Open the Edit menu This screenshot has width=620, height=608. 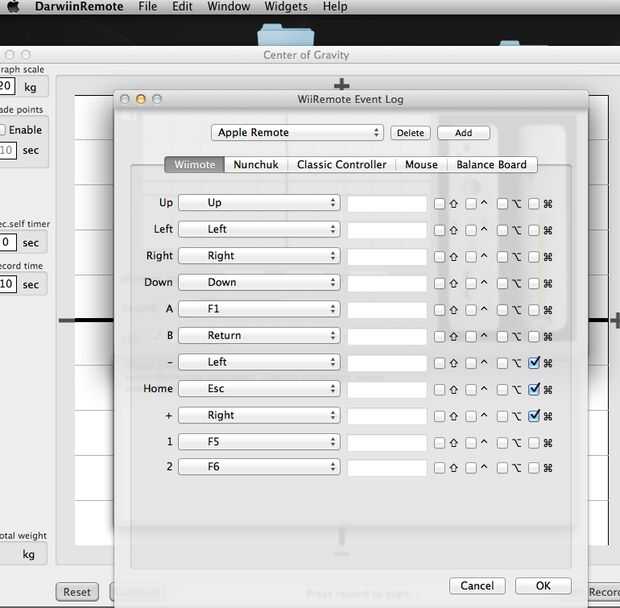182,6
